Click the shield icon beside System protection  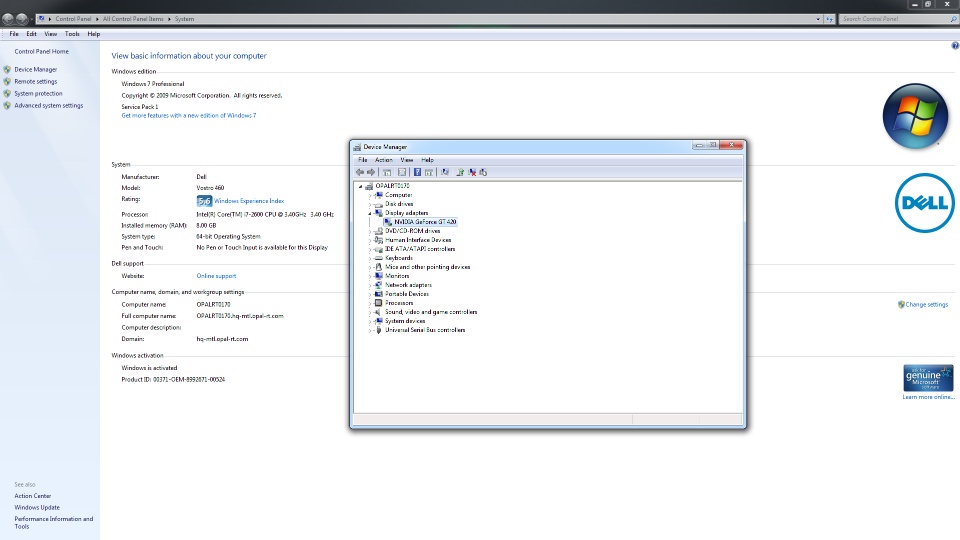(x=7, y=93)
